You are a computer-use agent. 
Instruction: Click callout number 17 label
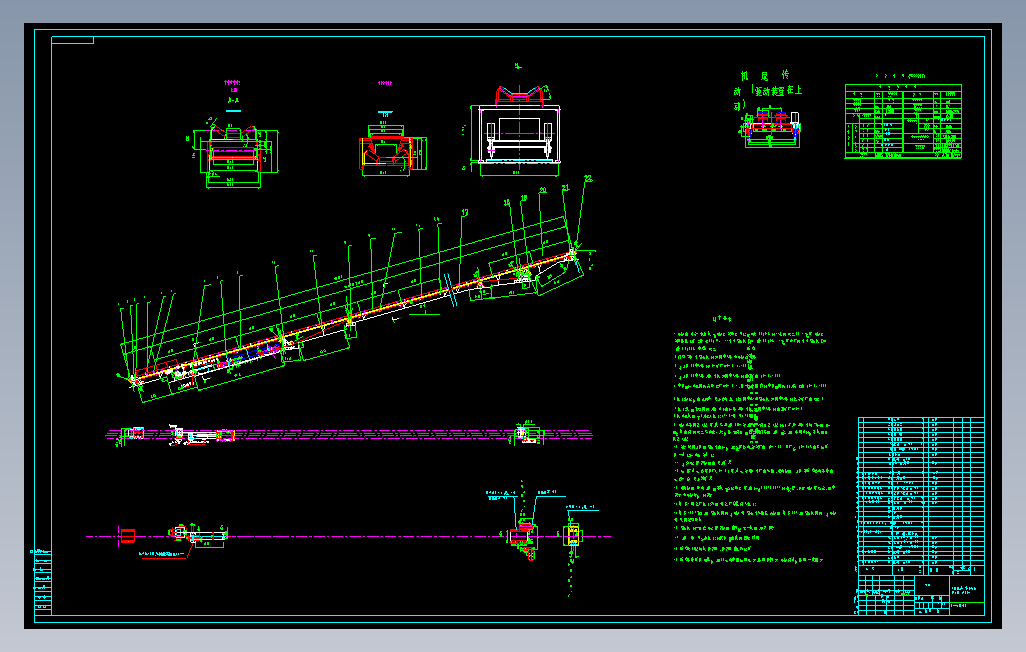pyautogui.click(x=465, y=212)
